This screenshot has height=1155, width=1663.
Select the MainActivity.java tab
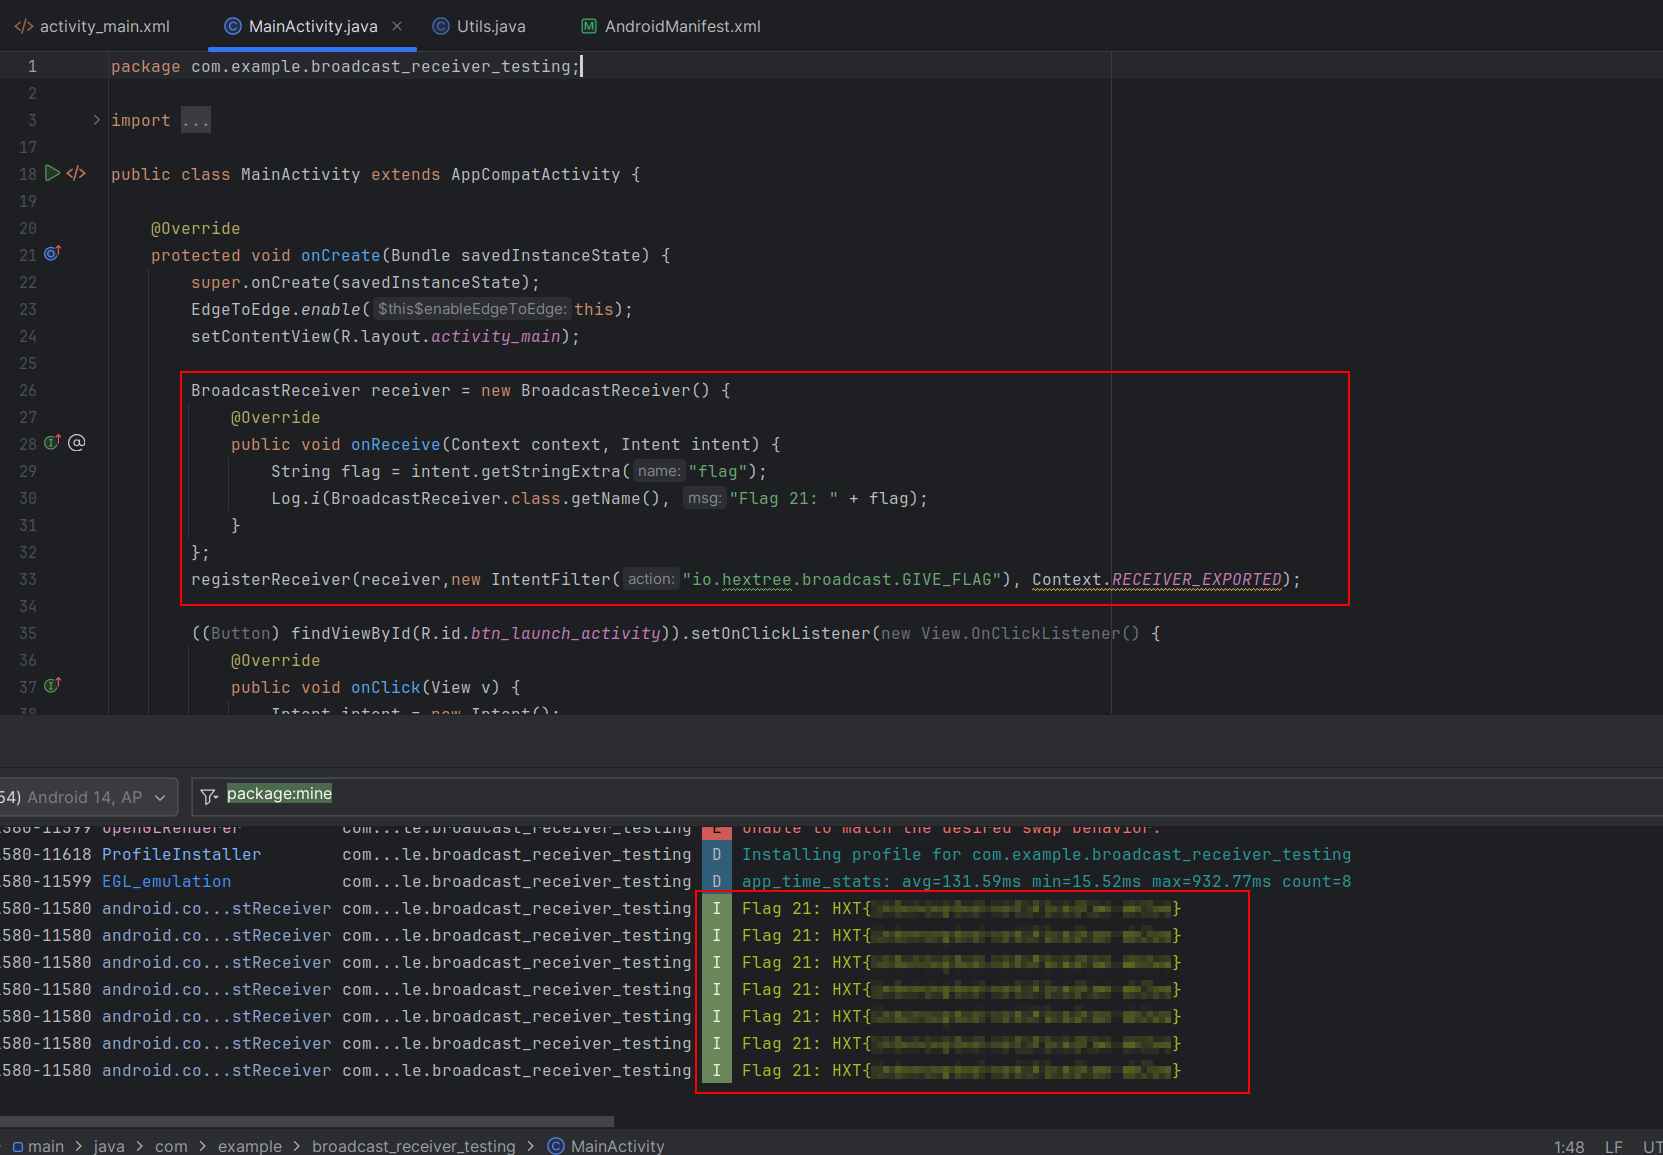click(301, 26)
